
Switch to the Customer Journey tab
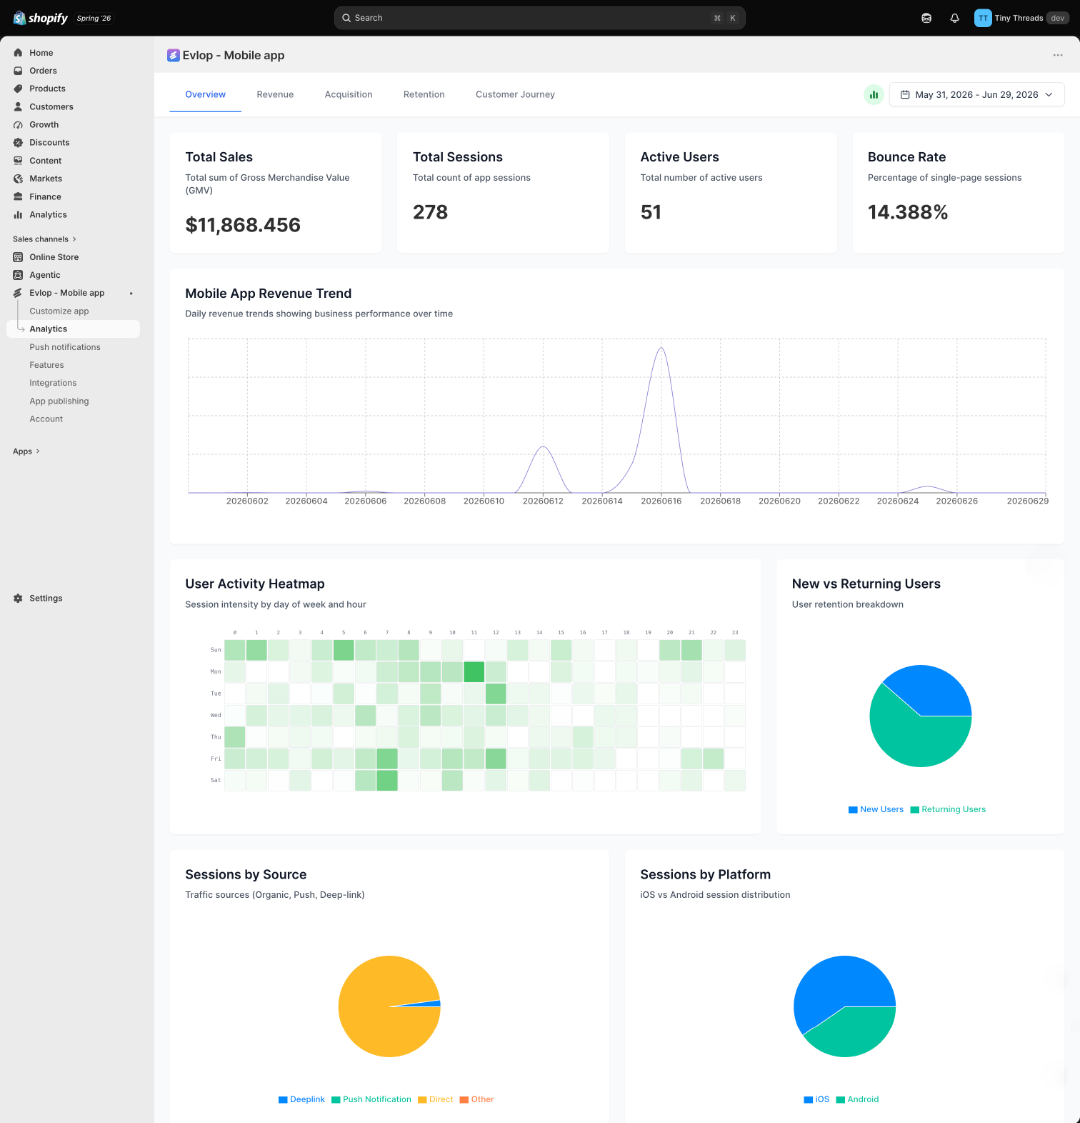[515, 95]
